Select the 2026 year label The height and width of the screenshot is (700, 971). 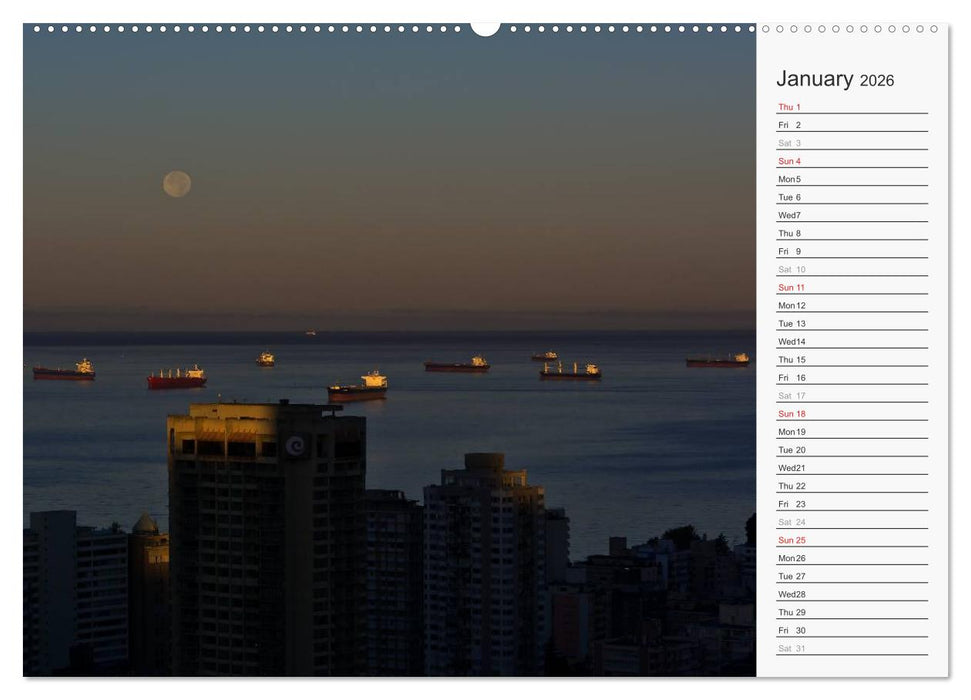[x=877, y=81]
